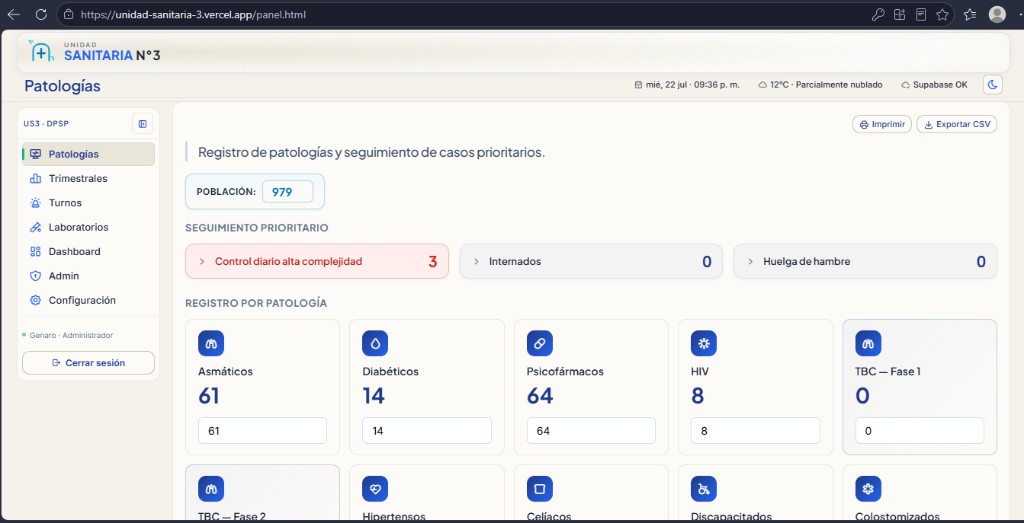
Task: Click the Diabéticos droplet icon
Action: [376, 343]
